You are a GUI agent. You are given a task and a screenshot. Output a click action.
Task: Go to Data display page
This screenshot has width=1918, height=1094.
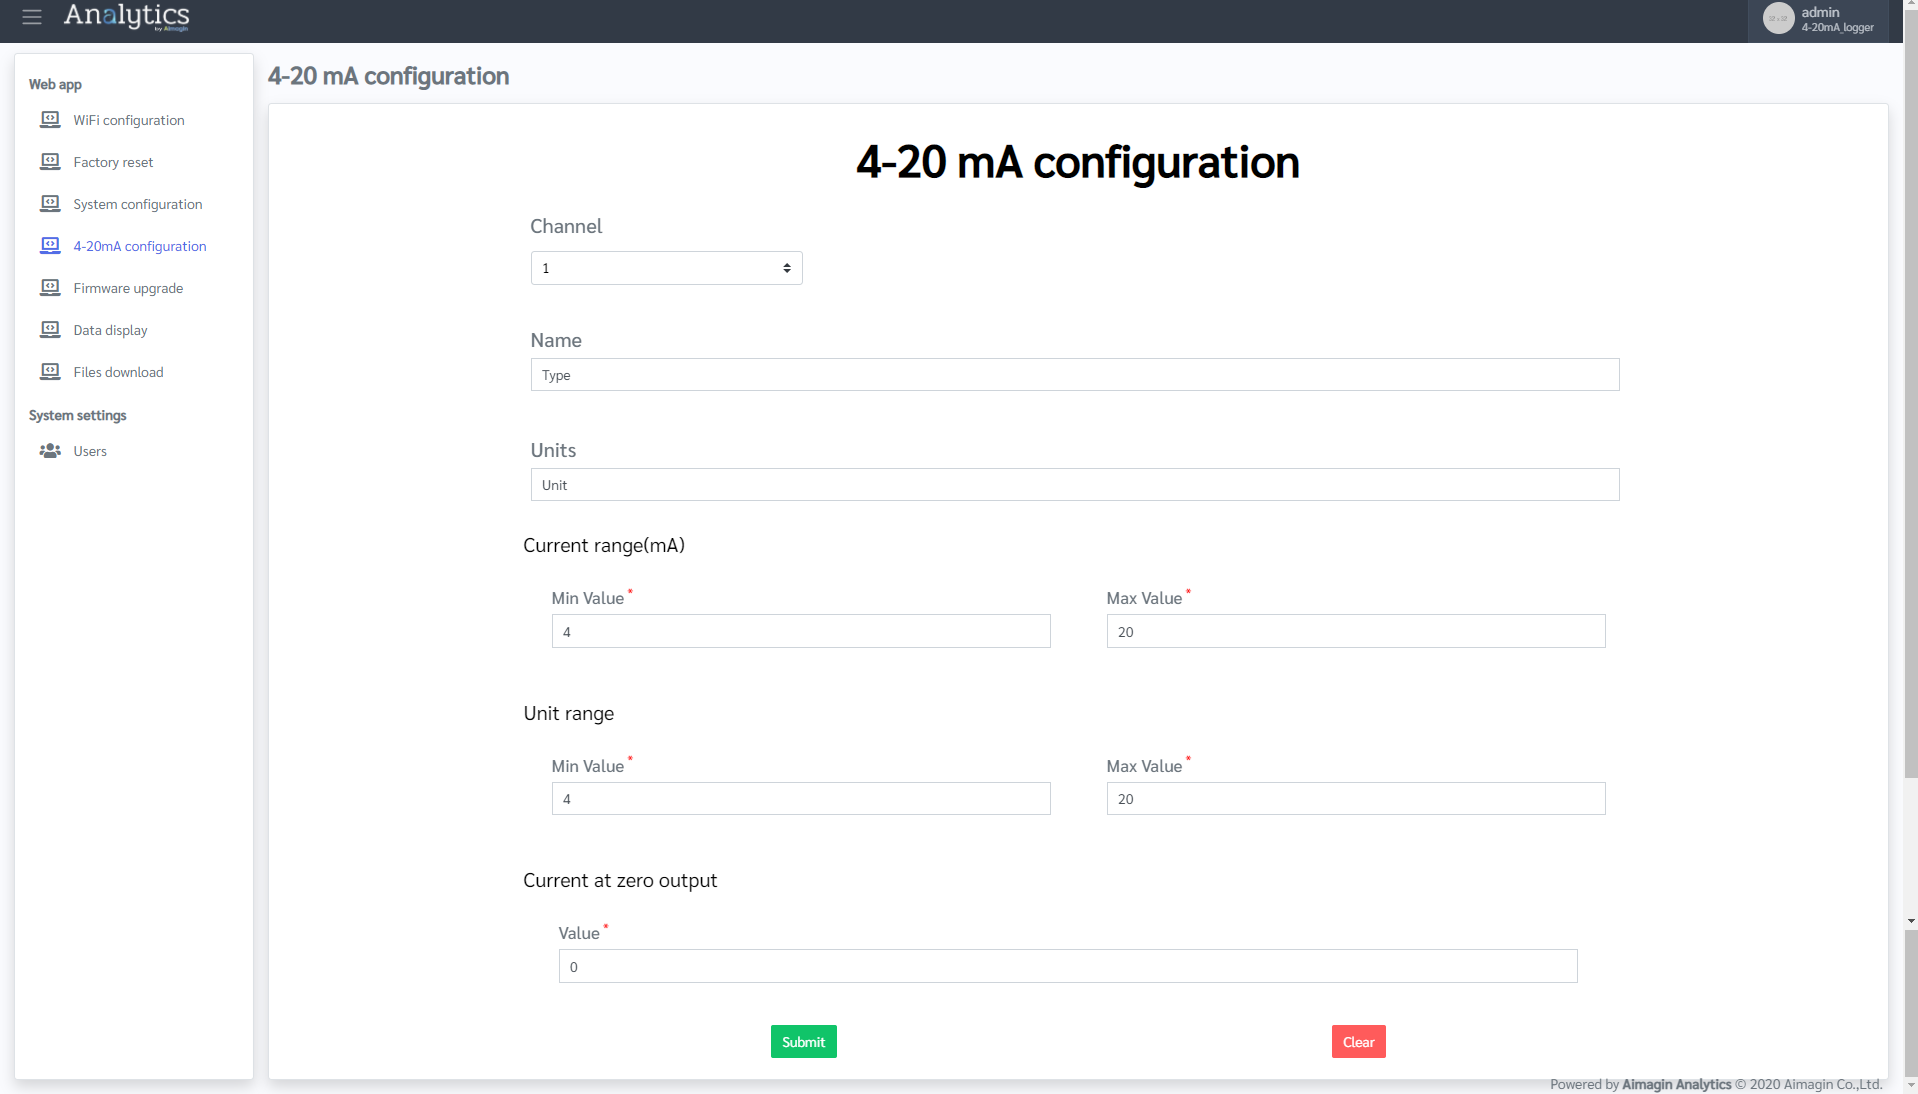pos(110,330)
